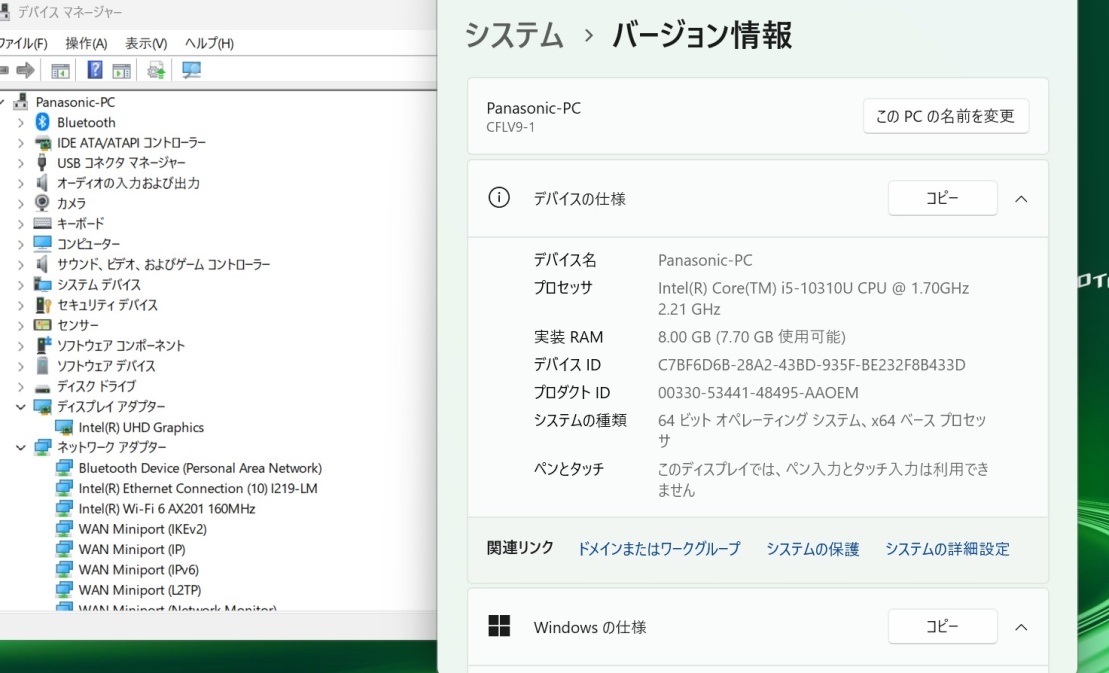Click the adapter icon beside Intel(R) UHD Graphics
This screenshot has width=1109, height=673.
point(64,427)
